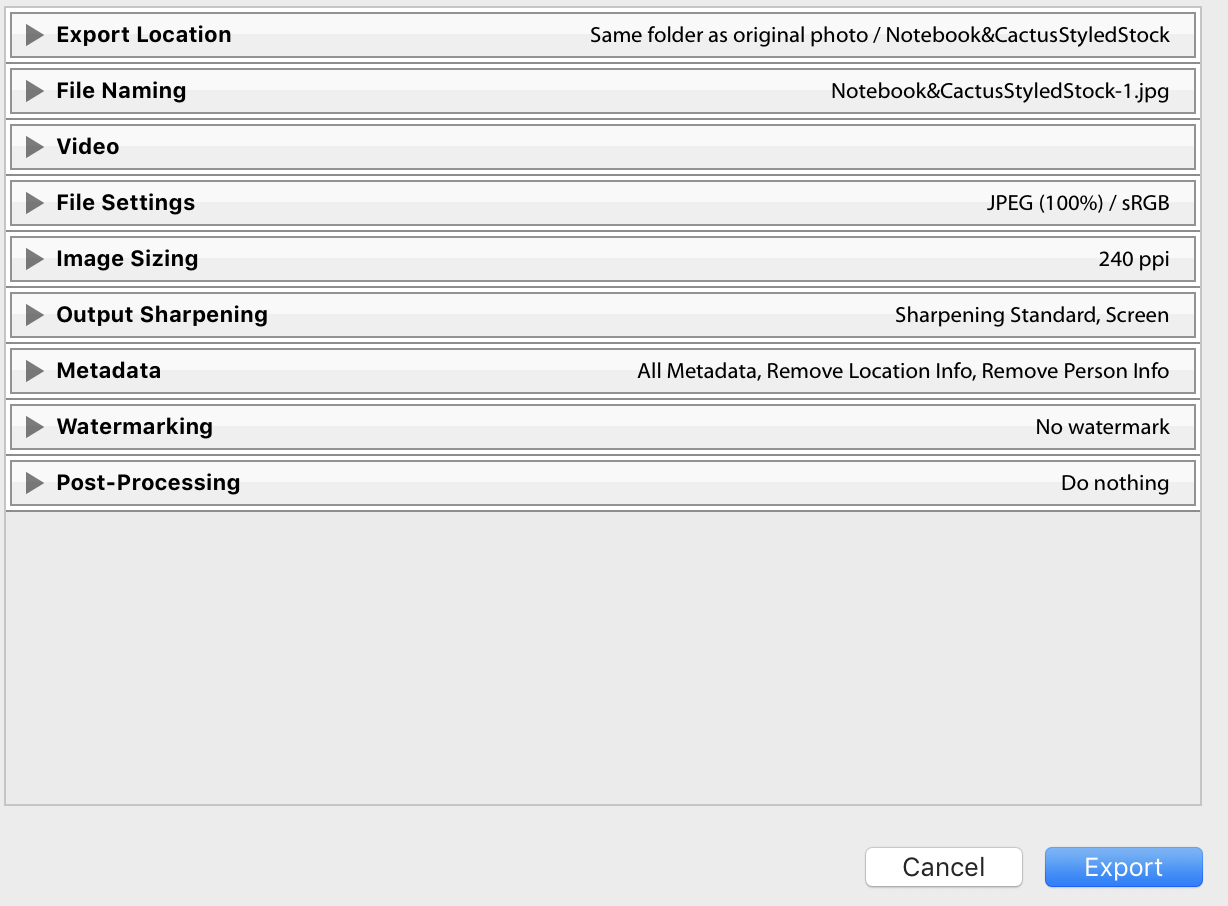Image resolution: width=1228 pixels, height=906 pixels.
Task: Expand the Post-Processing section
Action: [x=33, y=482]
